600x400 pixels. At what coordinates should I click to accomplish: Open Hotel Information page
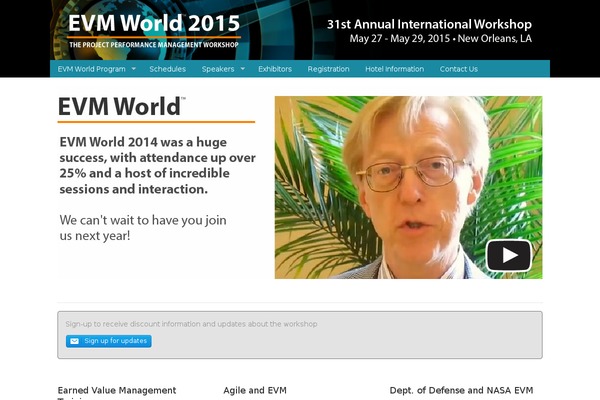[x=395, y=69]
